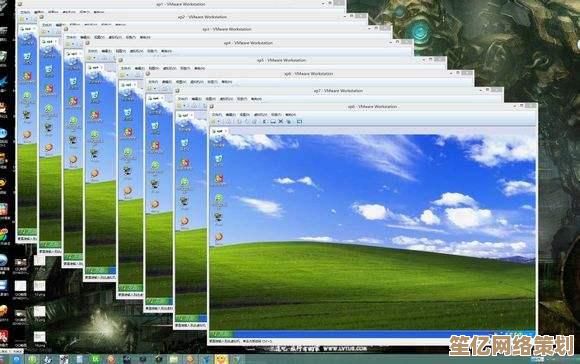Click the yellow face icon in host taskbar
The height and width of the screenshot is (364, 580).
pos(221,359)
